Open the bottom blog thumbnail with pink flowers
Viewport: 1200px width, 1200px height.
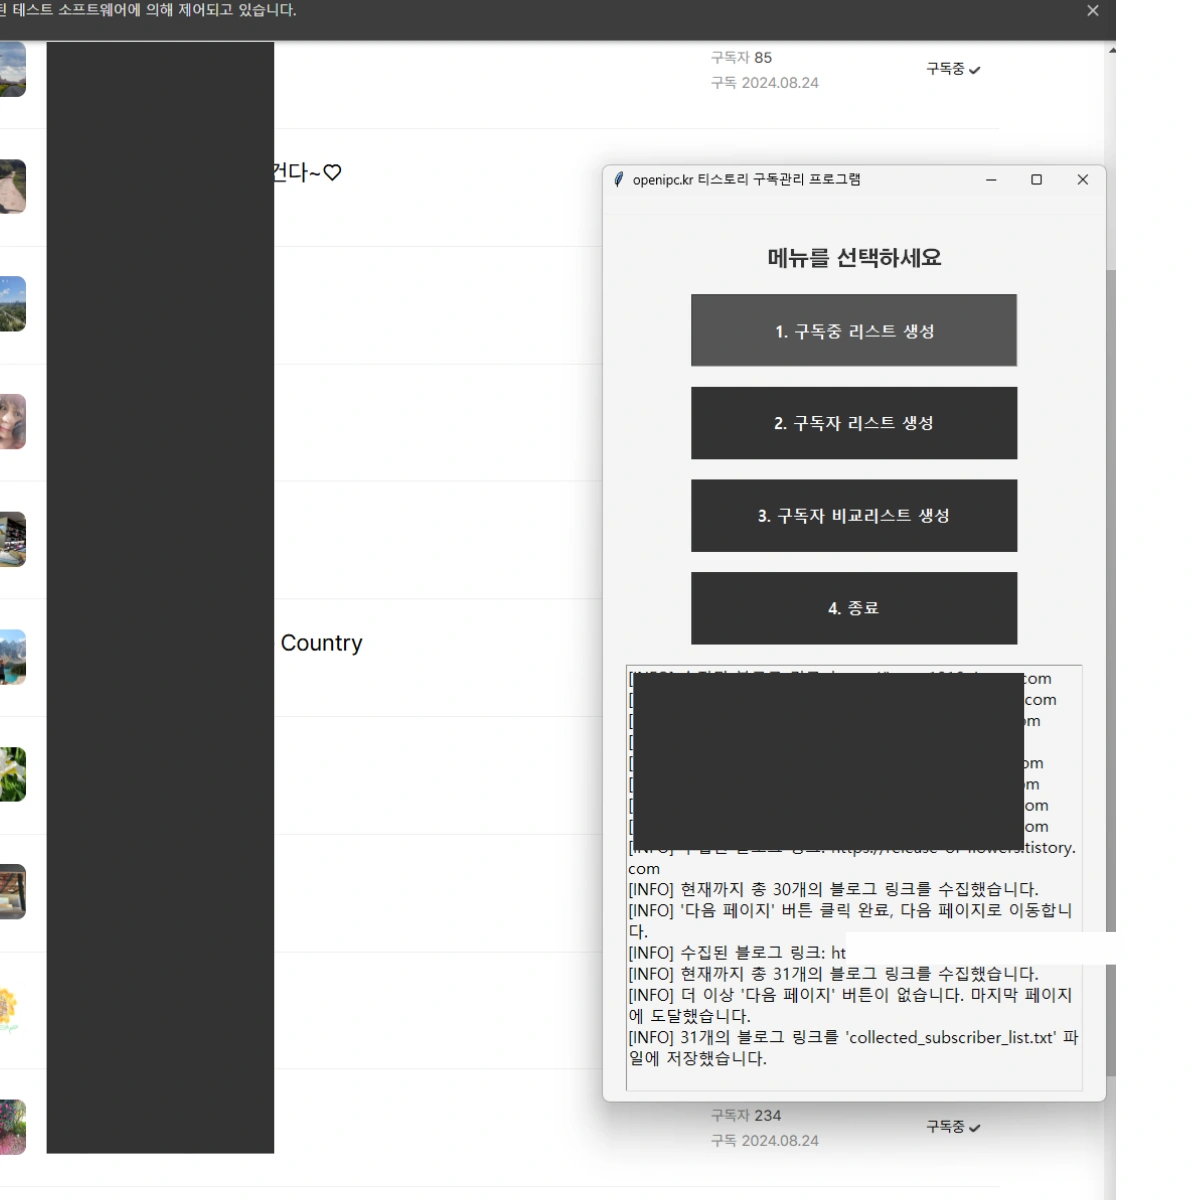[12, 1127]
